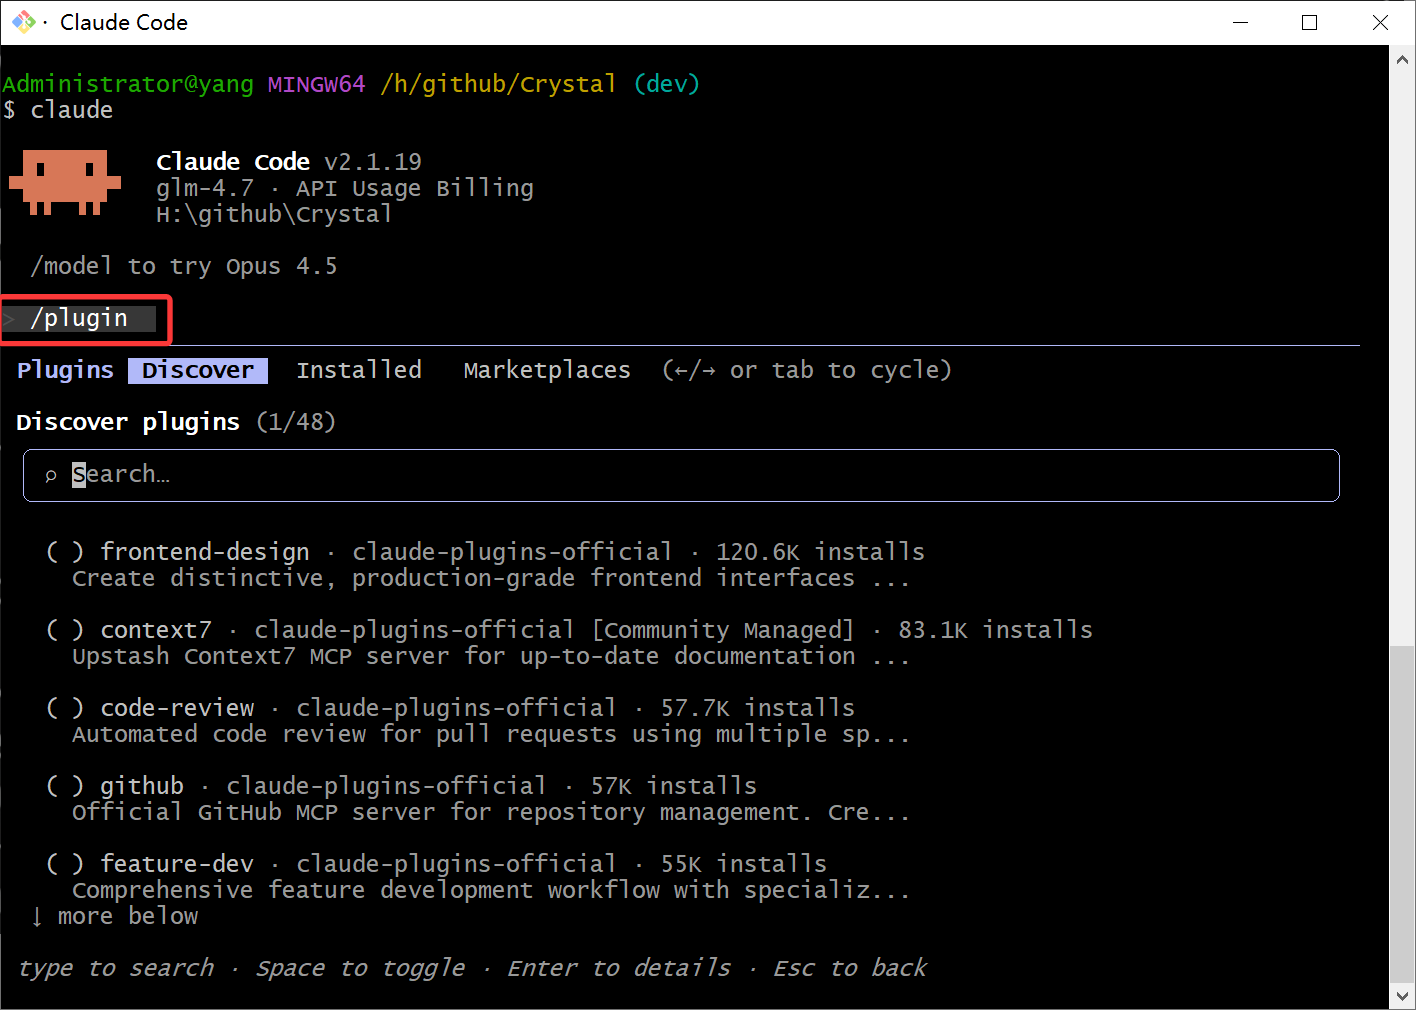Toggle the context7 plugin checkbox
The height and width of the screenshot is (1010, 1416).
pos(65,630)
